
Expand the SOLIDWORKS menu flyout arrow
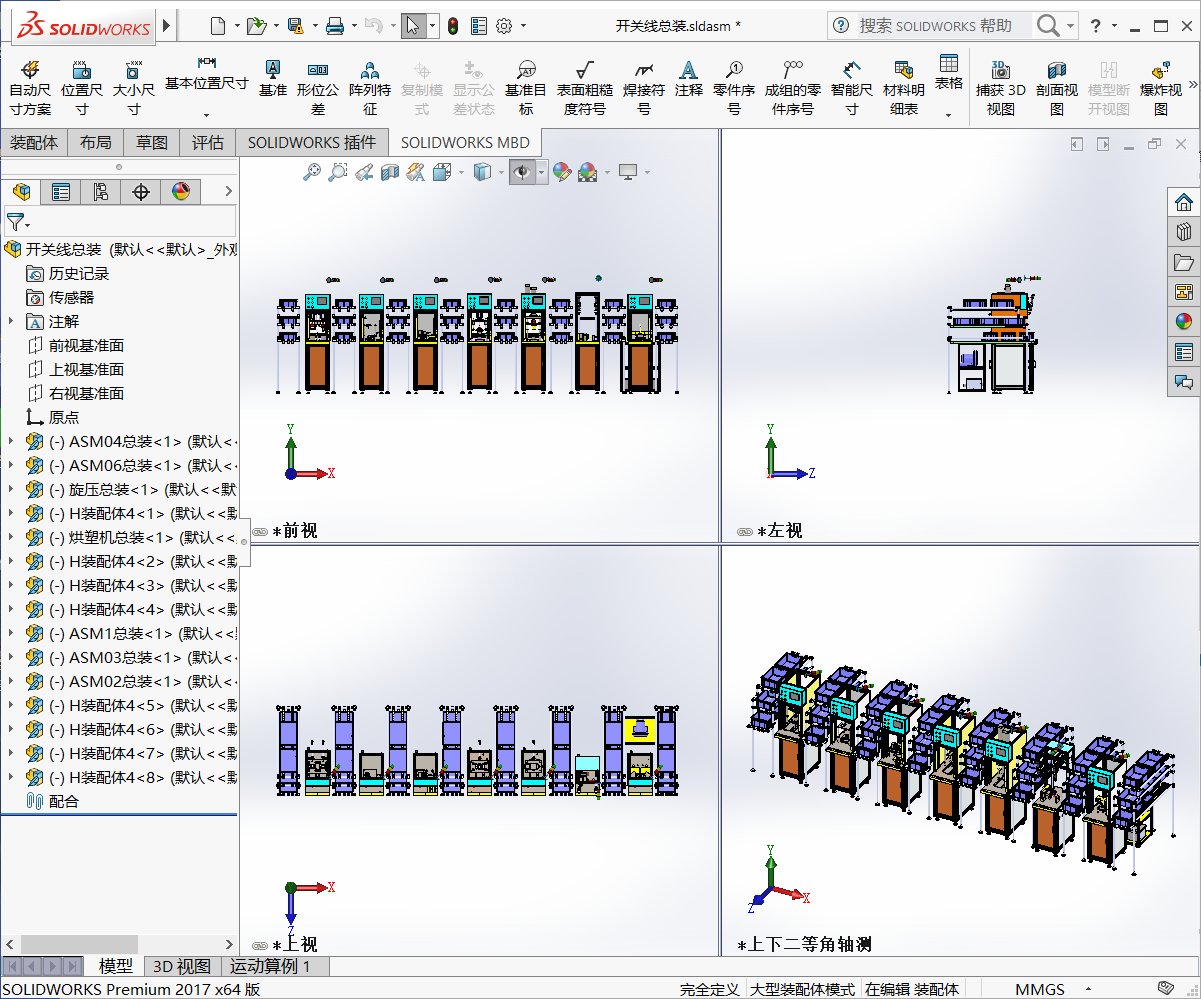click(x=166, y=26)
